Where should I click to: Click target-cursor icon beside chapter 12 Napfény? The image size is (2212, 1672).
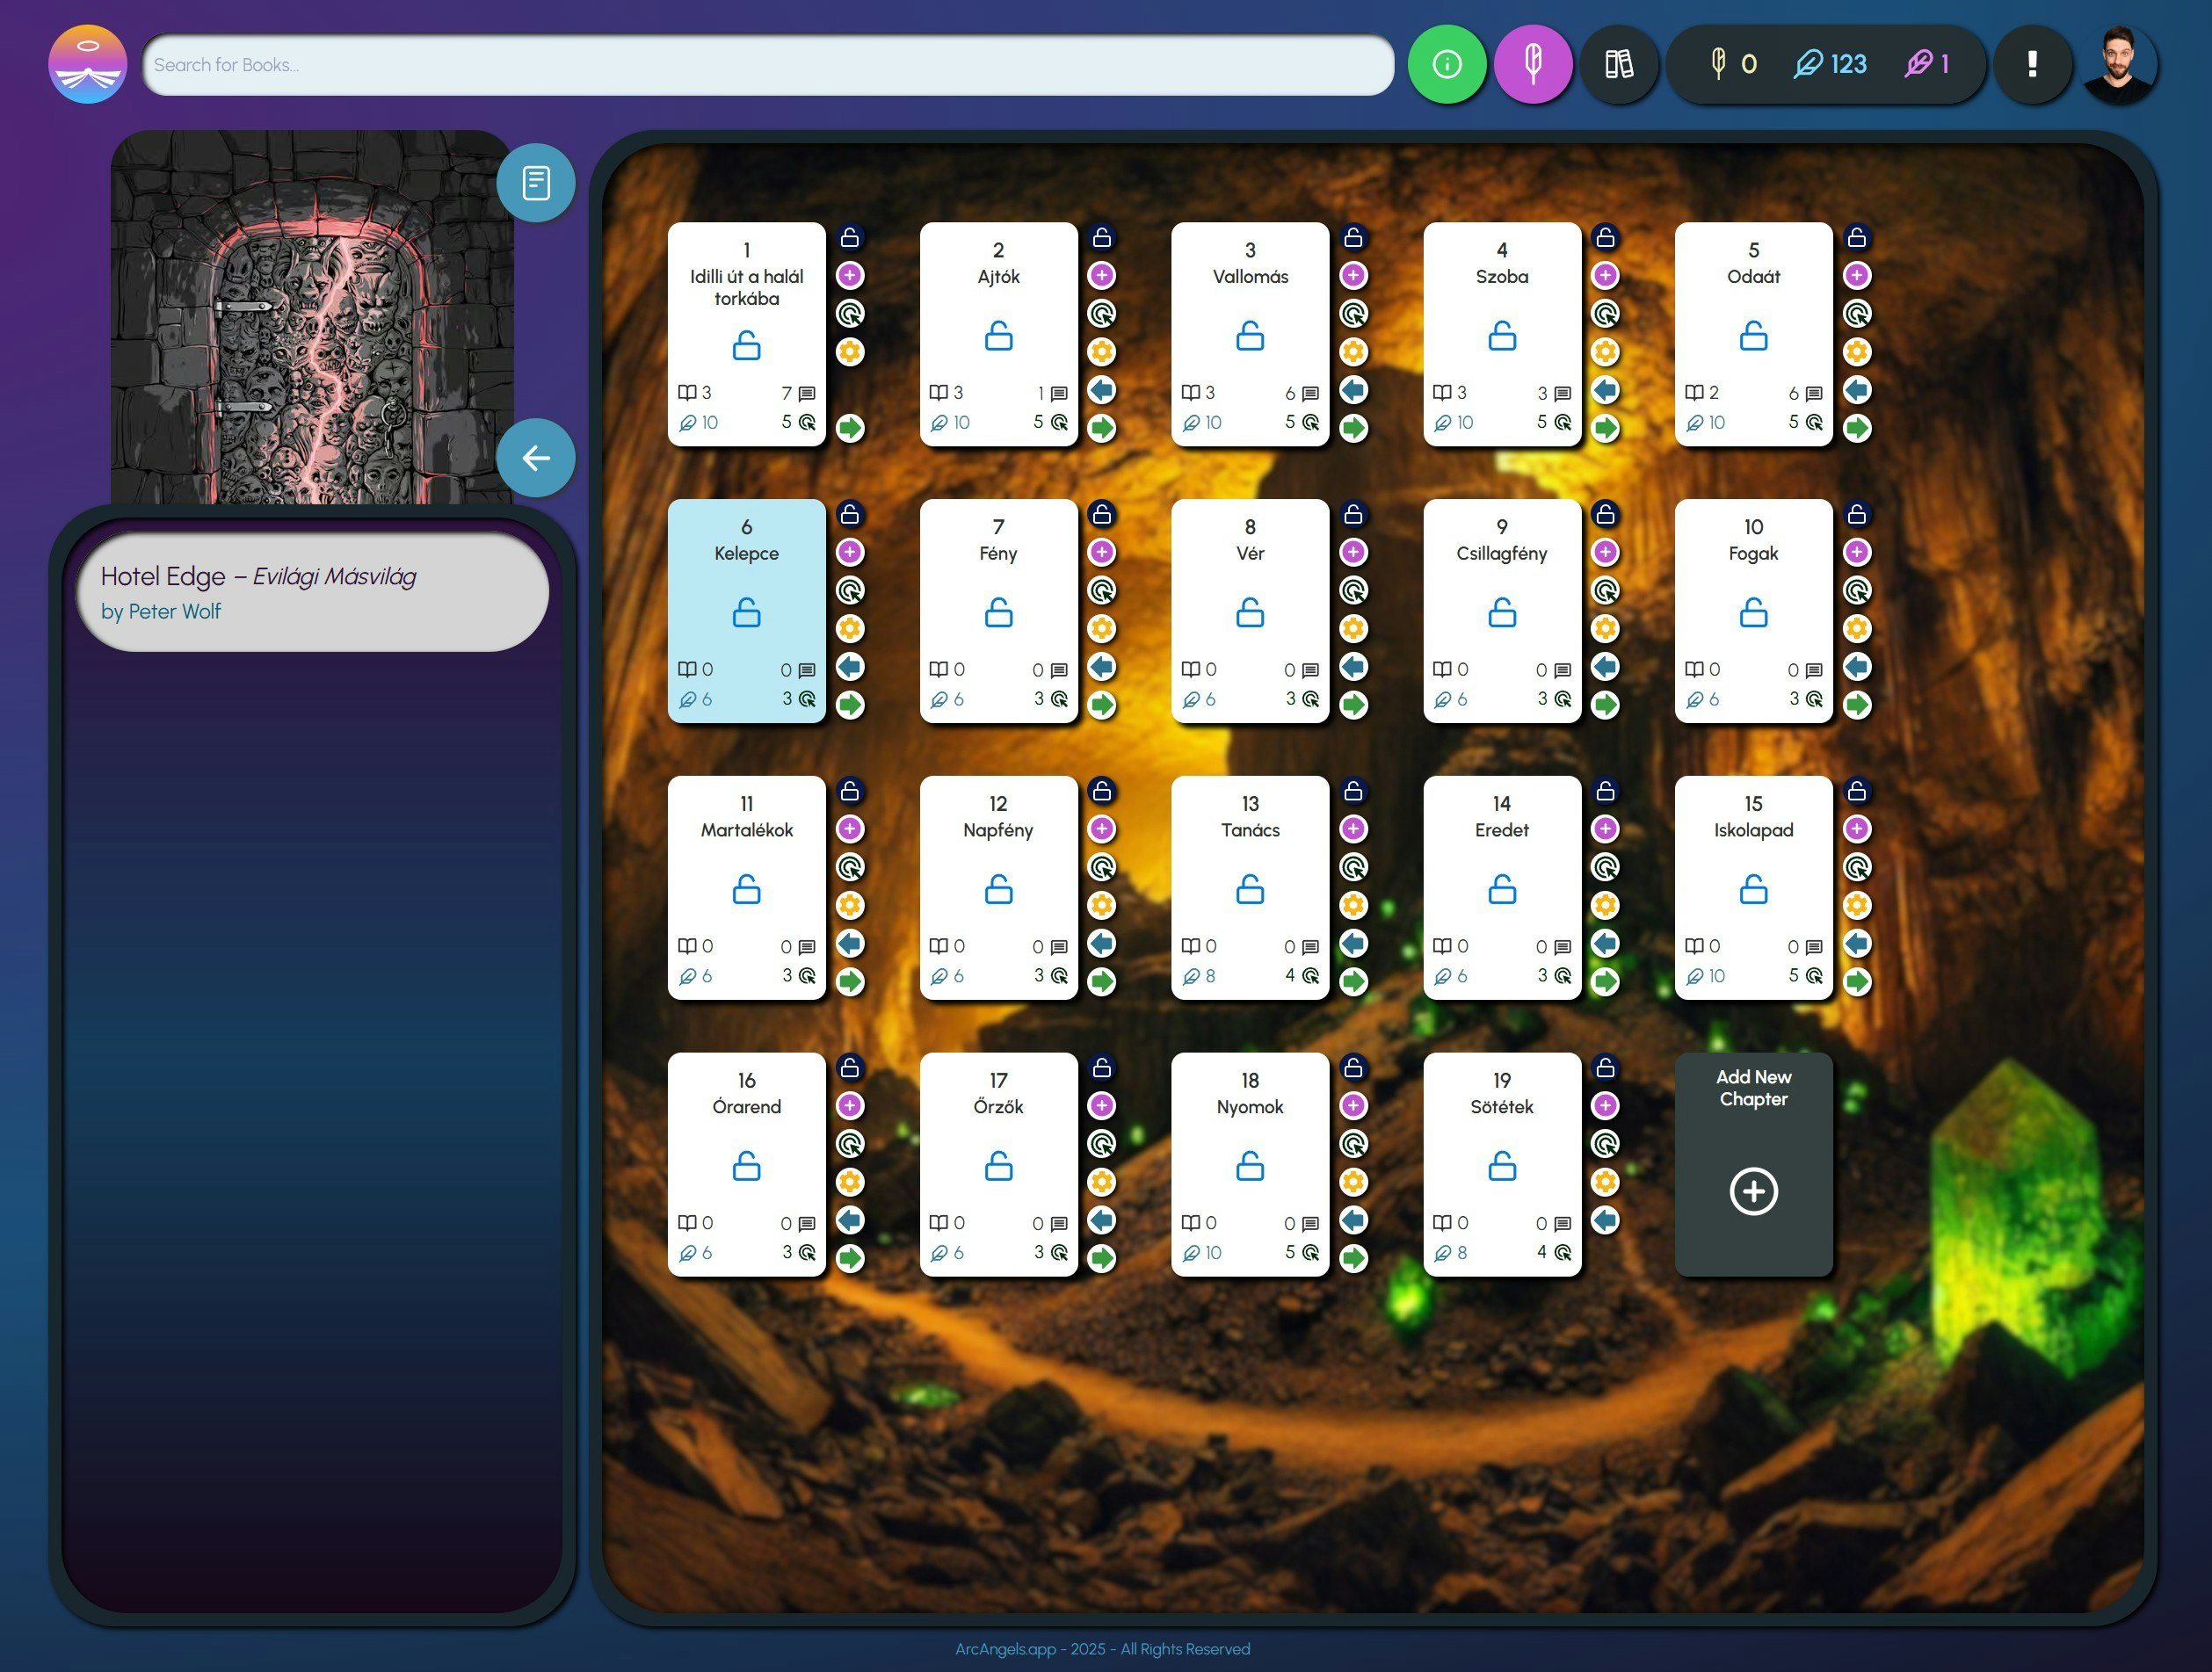tap(1101, 867)
